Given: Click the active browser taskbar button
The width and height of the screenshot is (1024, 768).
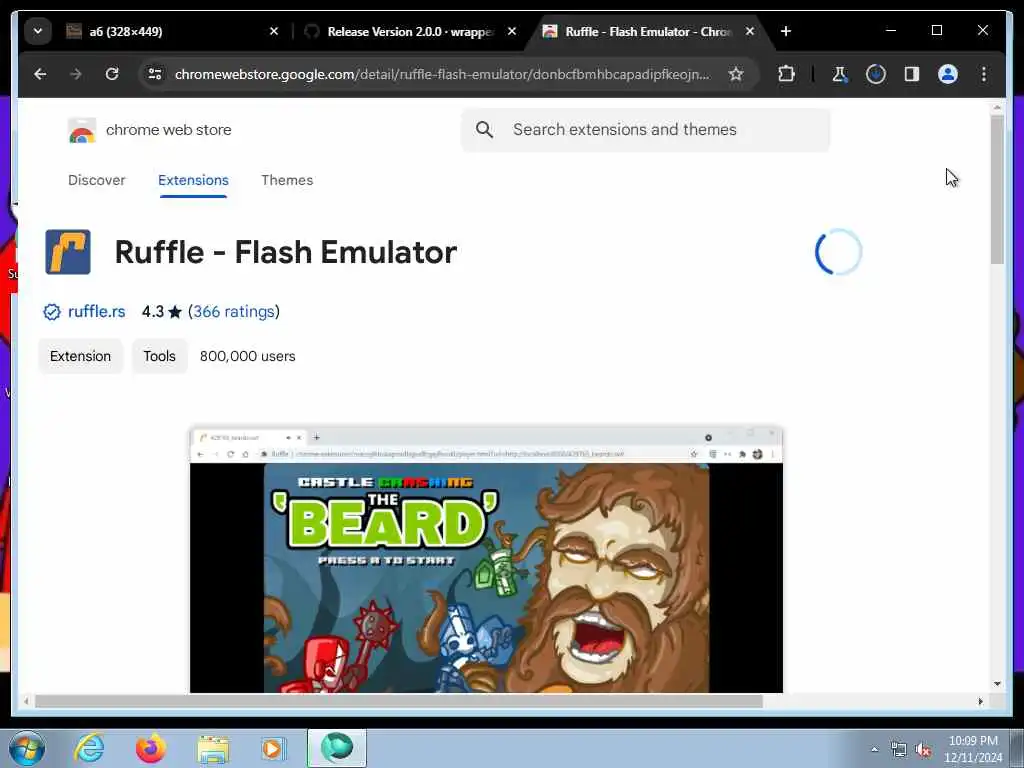Looking at the screenshot, I should [337, 748].
